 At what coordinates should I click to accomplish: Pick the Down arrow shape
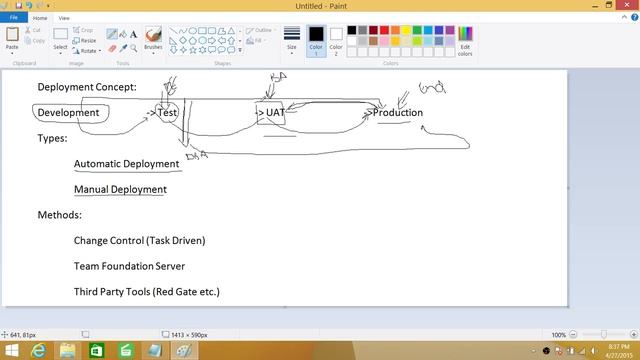173,50
